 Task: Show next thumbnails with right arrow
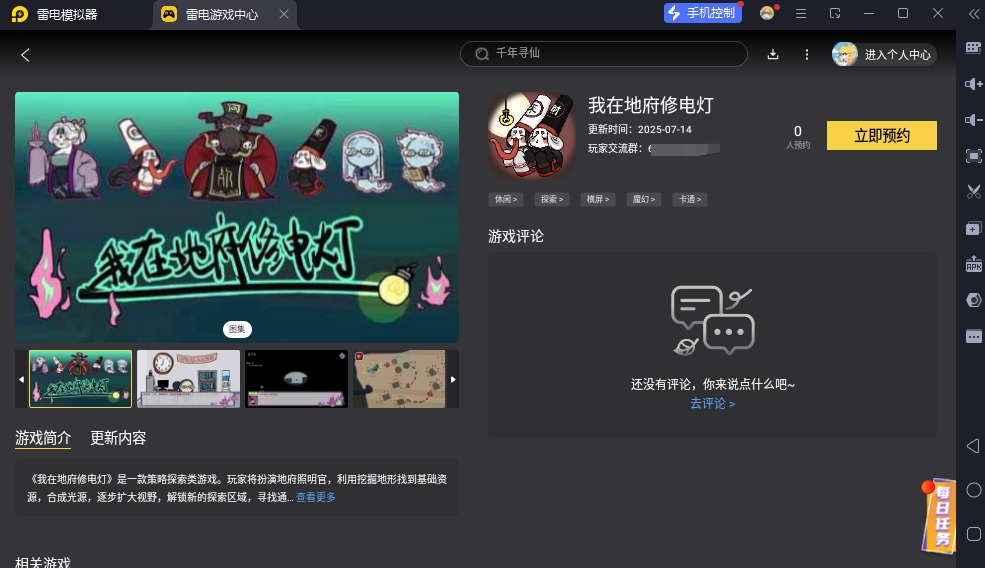pos(453,379)
